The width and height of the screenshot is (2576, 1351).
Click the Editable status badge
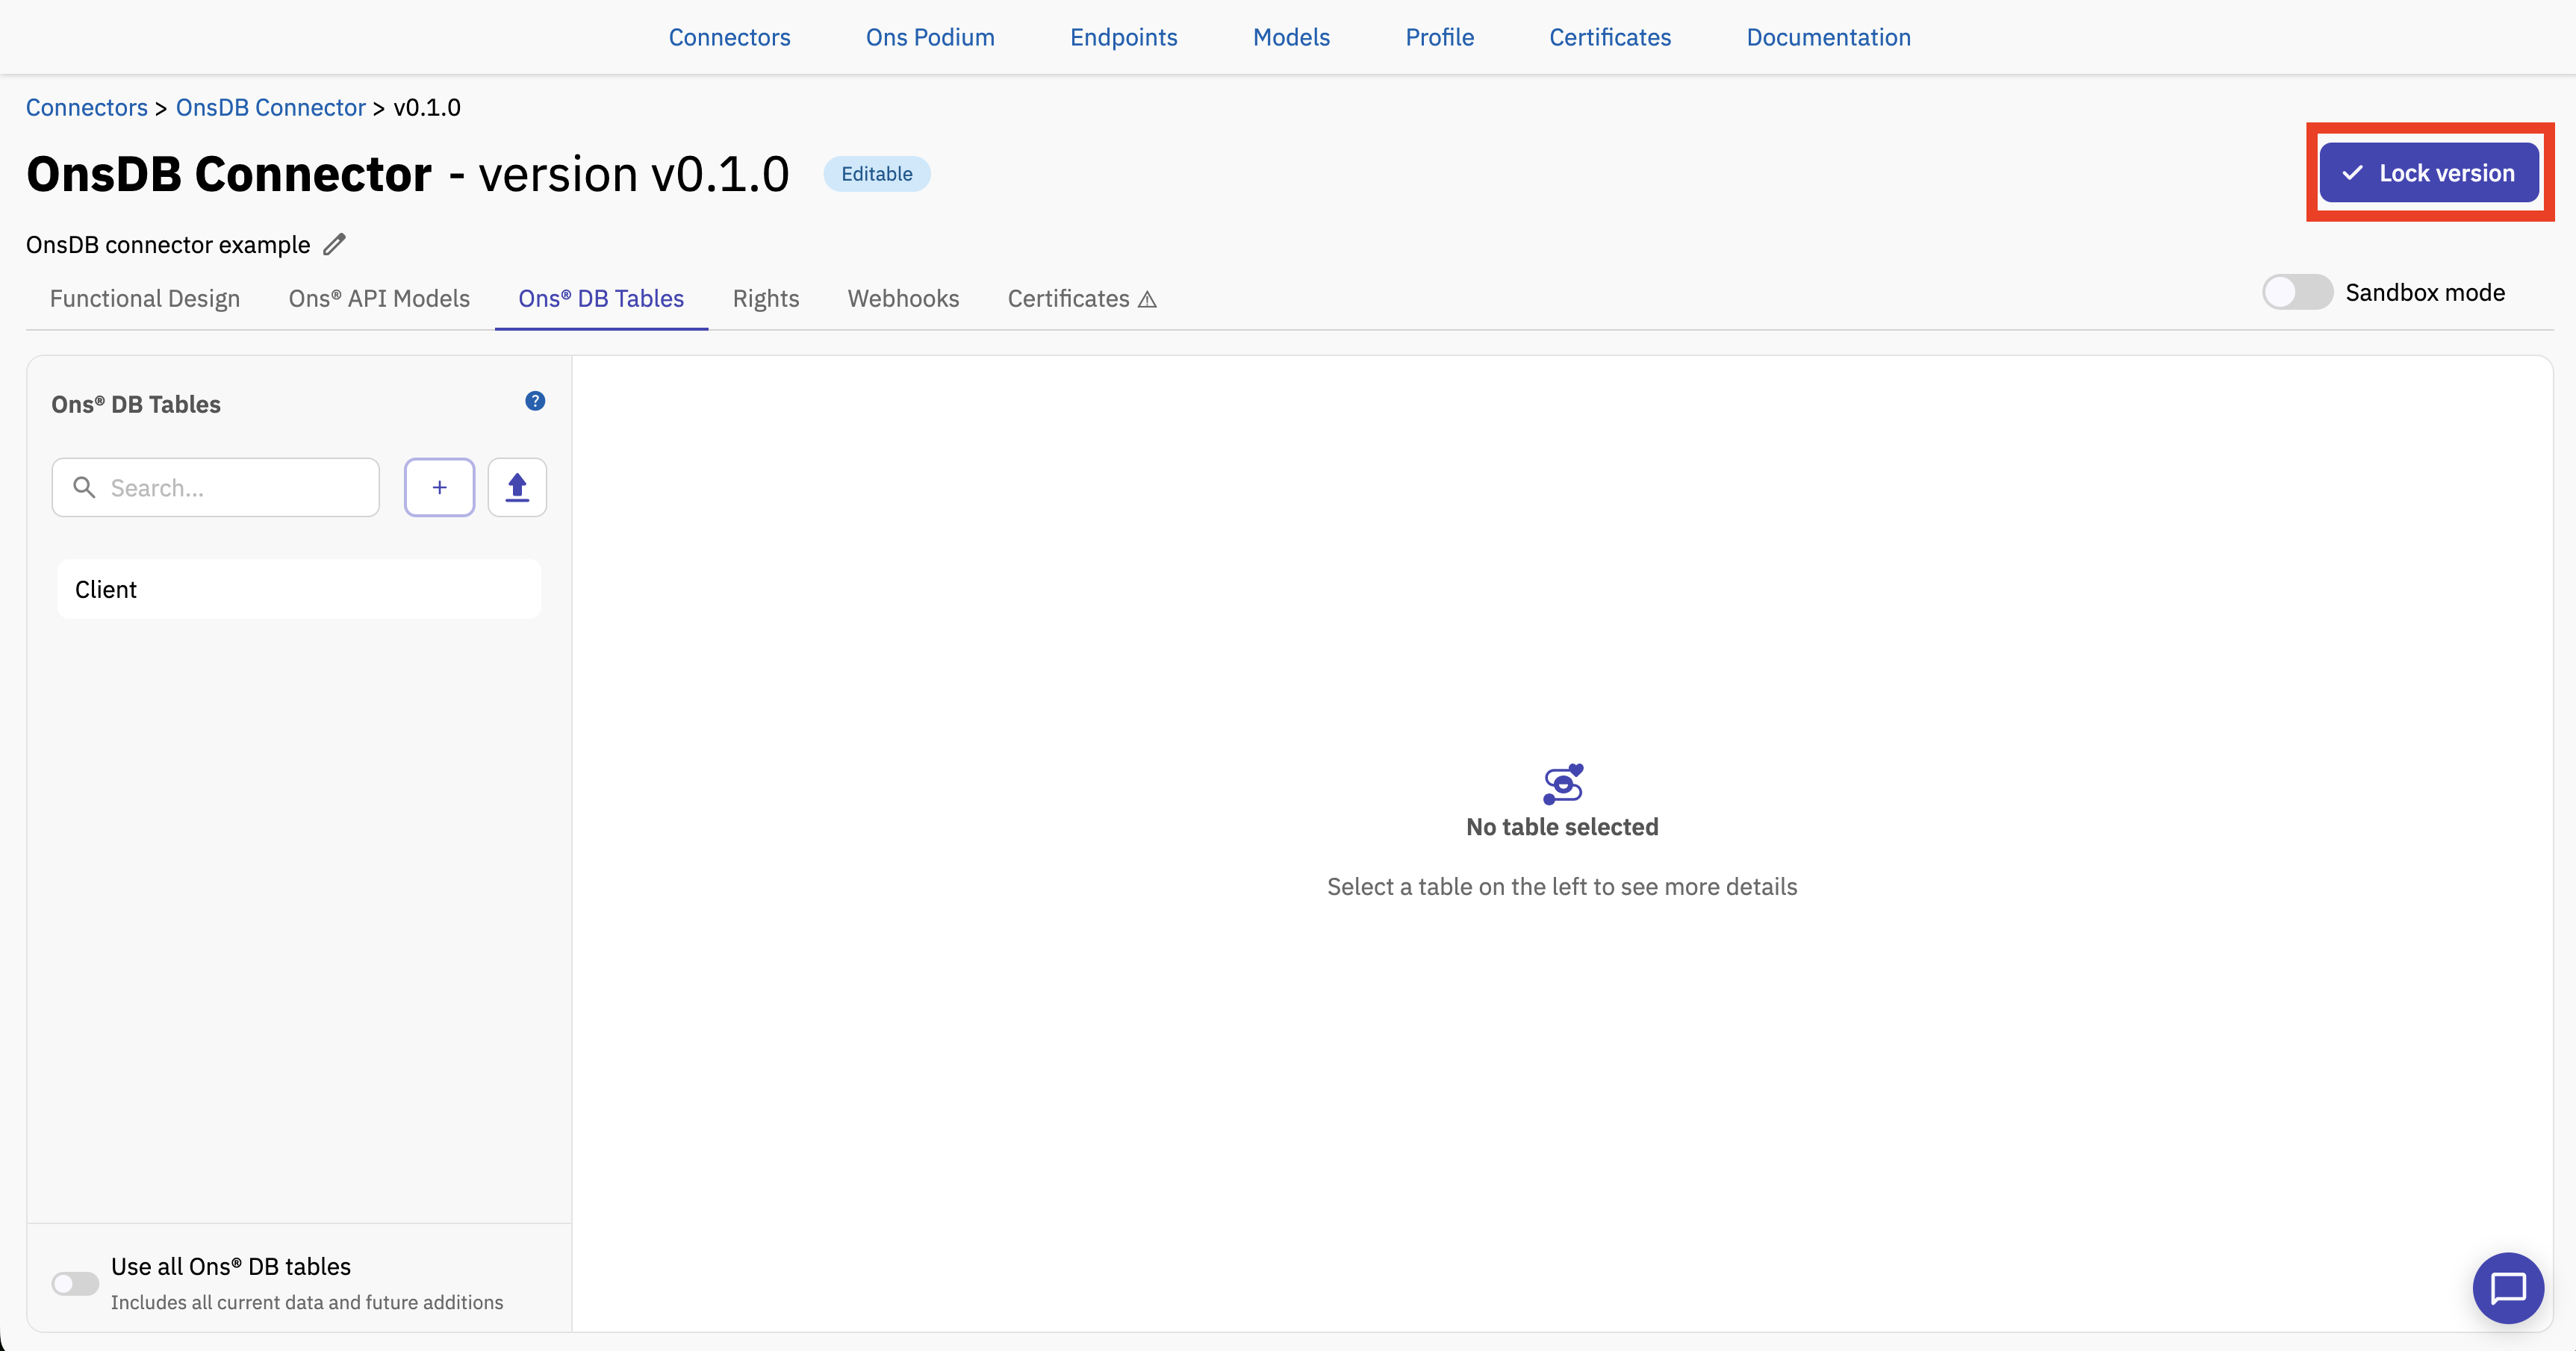point(877,173)
